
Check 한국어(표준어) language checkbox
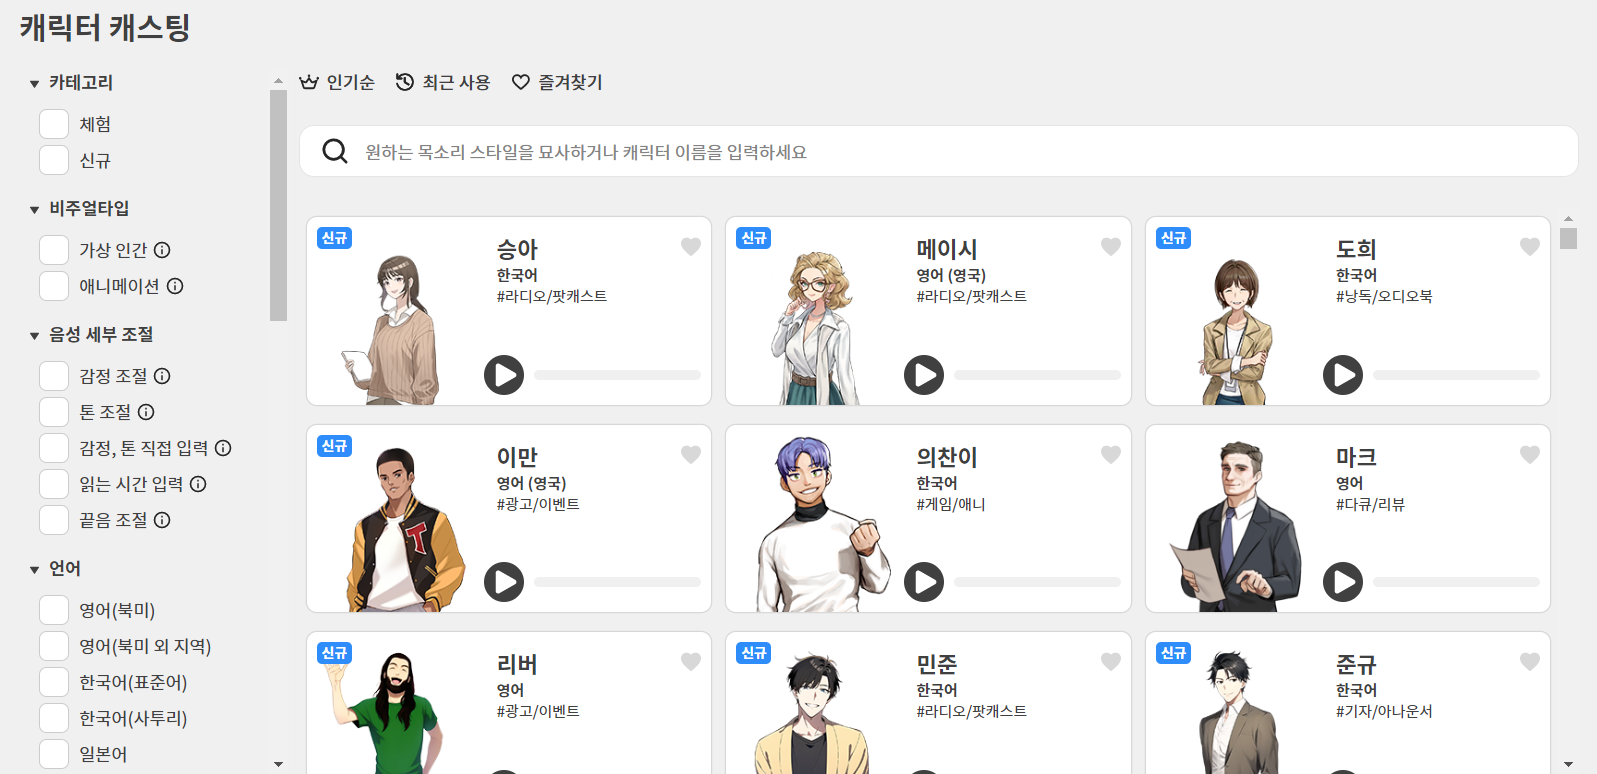(54, 682)
